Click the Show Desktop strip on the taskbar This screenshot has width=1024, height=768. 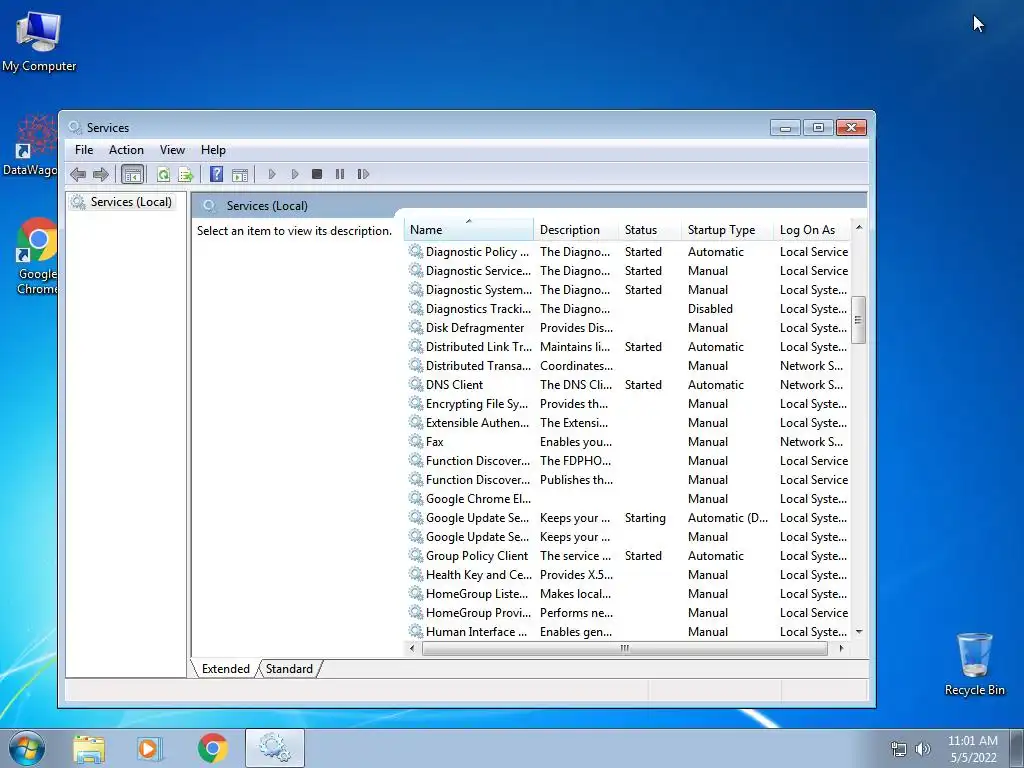pyautogui.click(x=1017, y=748)
